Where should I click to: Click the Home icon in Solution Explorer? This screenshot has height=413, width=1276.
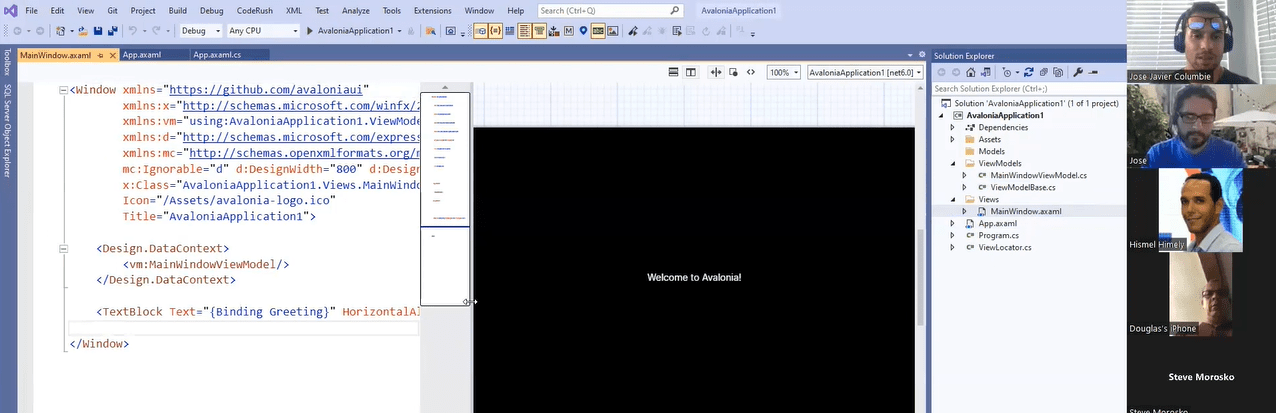pos(971,72)
